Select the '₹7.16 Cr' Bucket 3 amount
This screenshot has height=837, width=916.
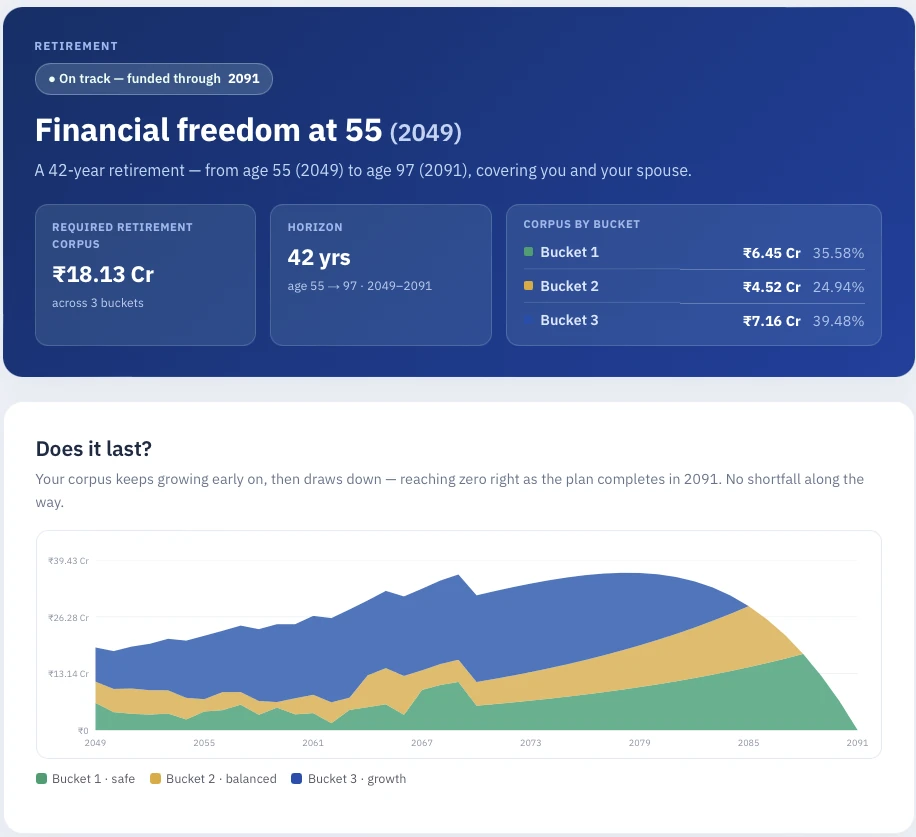pyautogui.click(x=772, y=321)
